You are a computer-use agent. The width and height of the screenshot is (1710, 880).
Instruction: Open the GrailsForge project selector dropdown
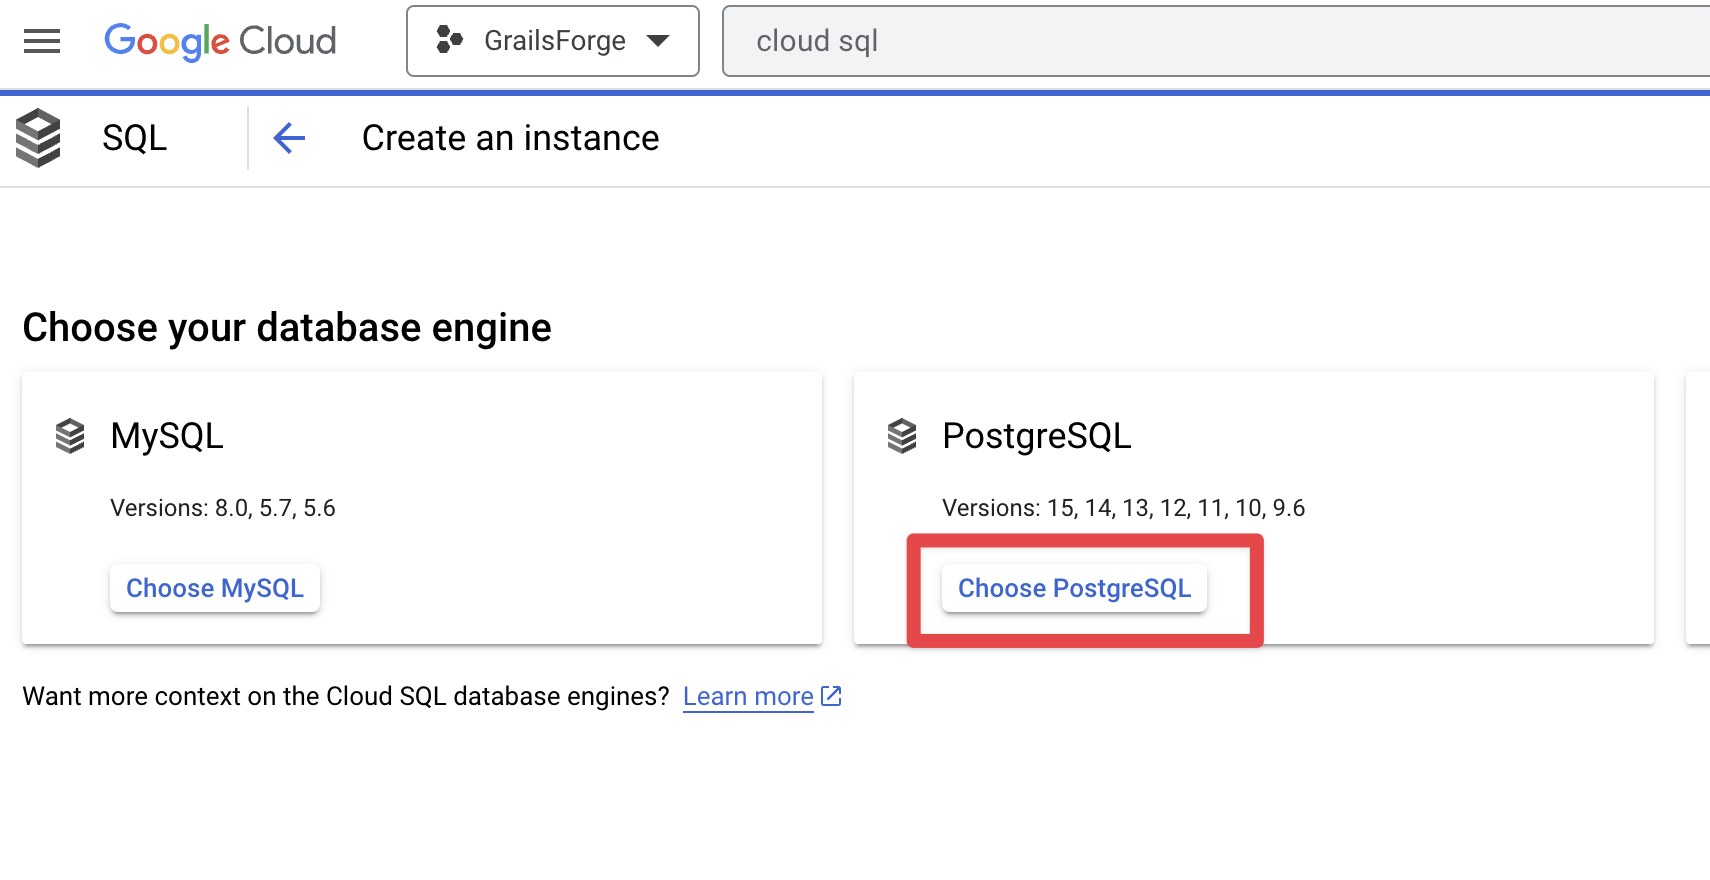click(553, 41)
